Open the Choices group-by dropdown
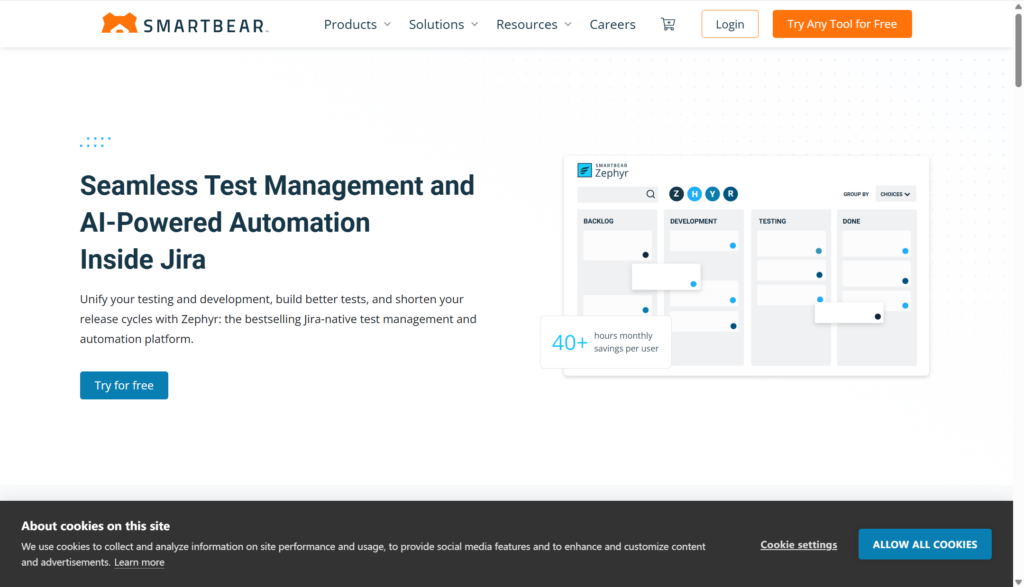Screen dimensions: 1024x587 tap(896, 194)
